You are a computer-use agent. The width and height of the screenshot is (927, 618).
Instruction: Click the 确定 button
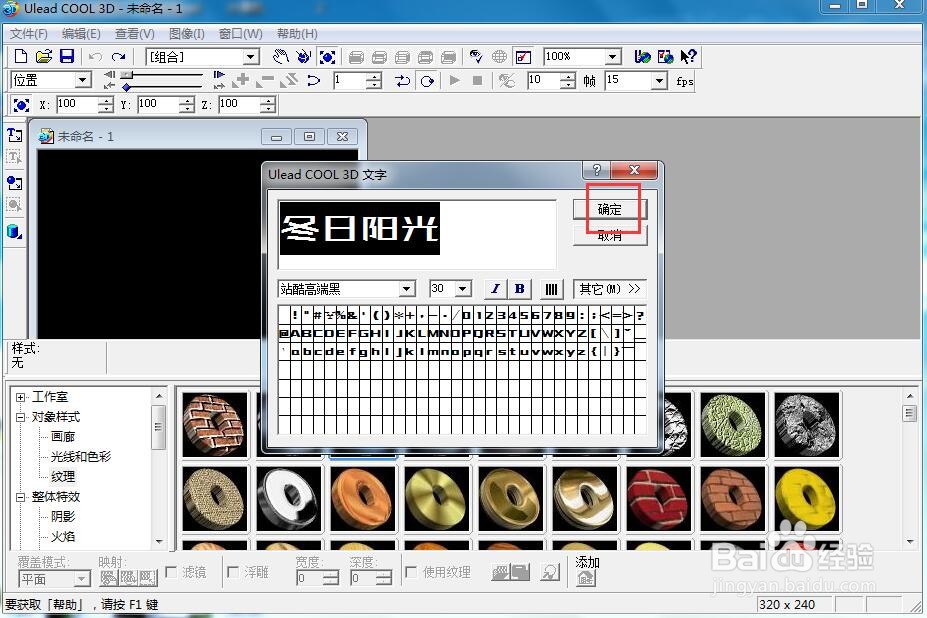[x=610, y=209]
